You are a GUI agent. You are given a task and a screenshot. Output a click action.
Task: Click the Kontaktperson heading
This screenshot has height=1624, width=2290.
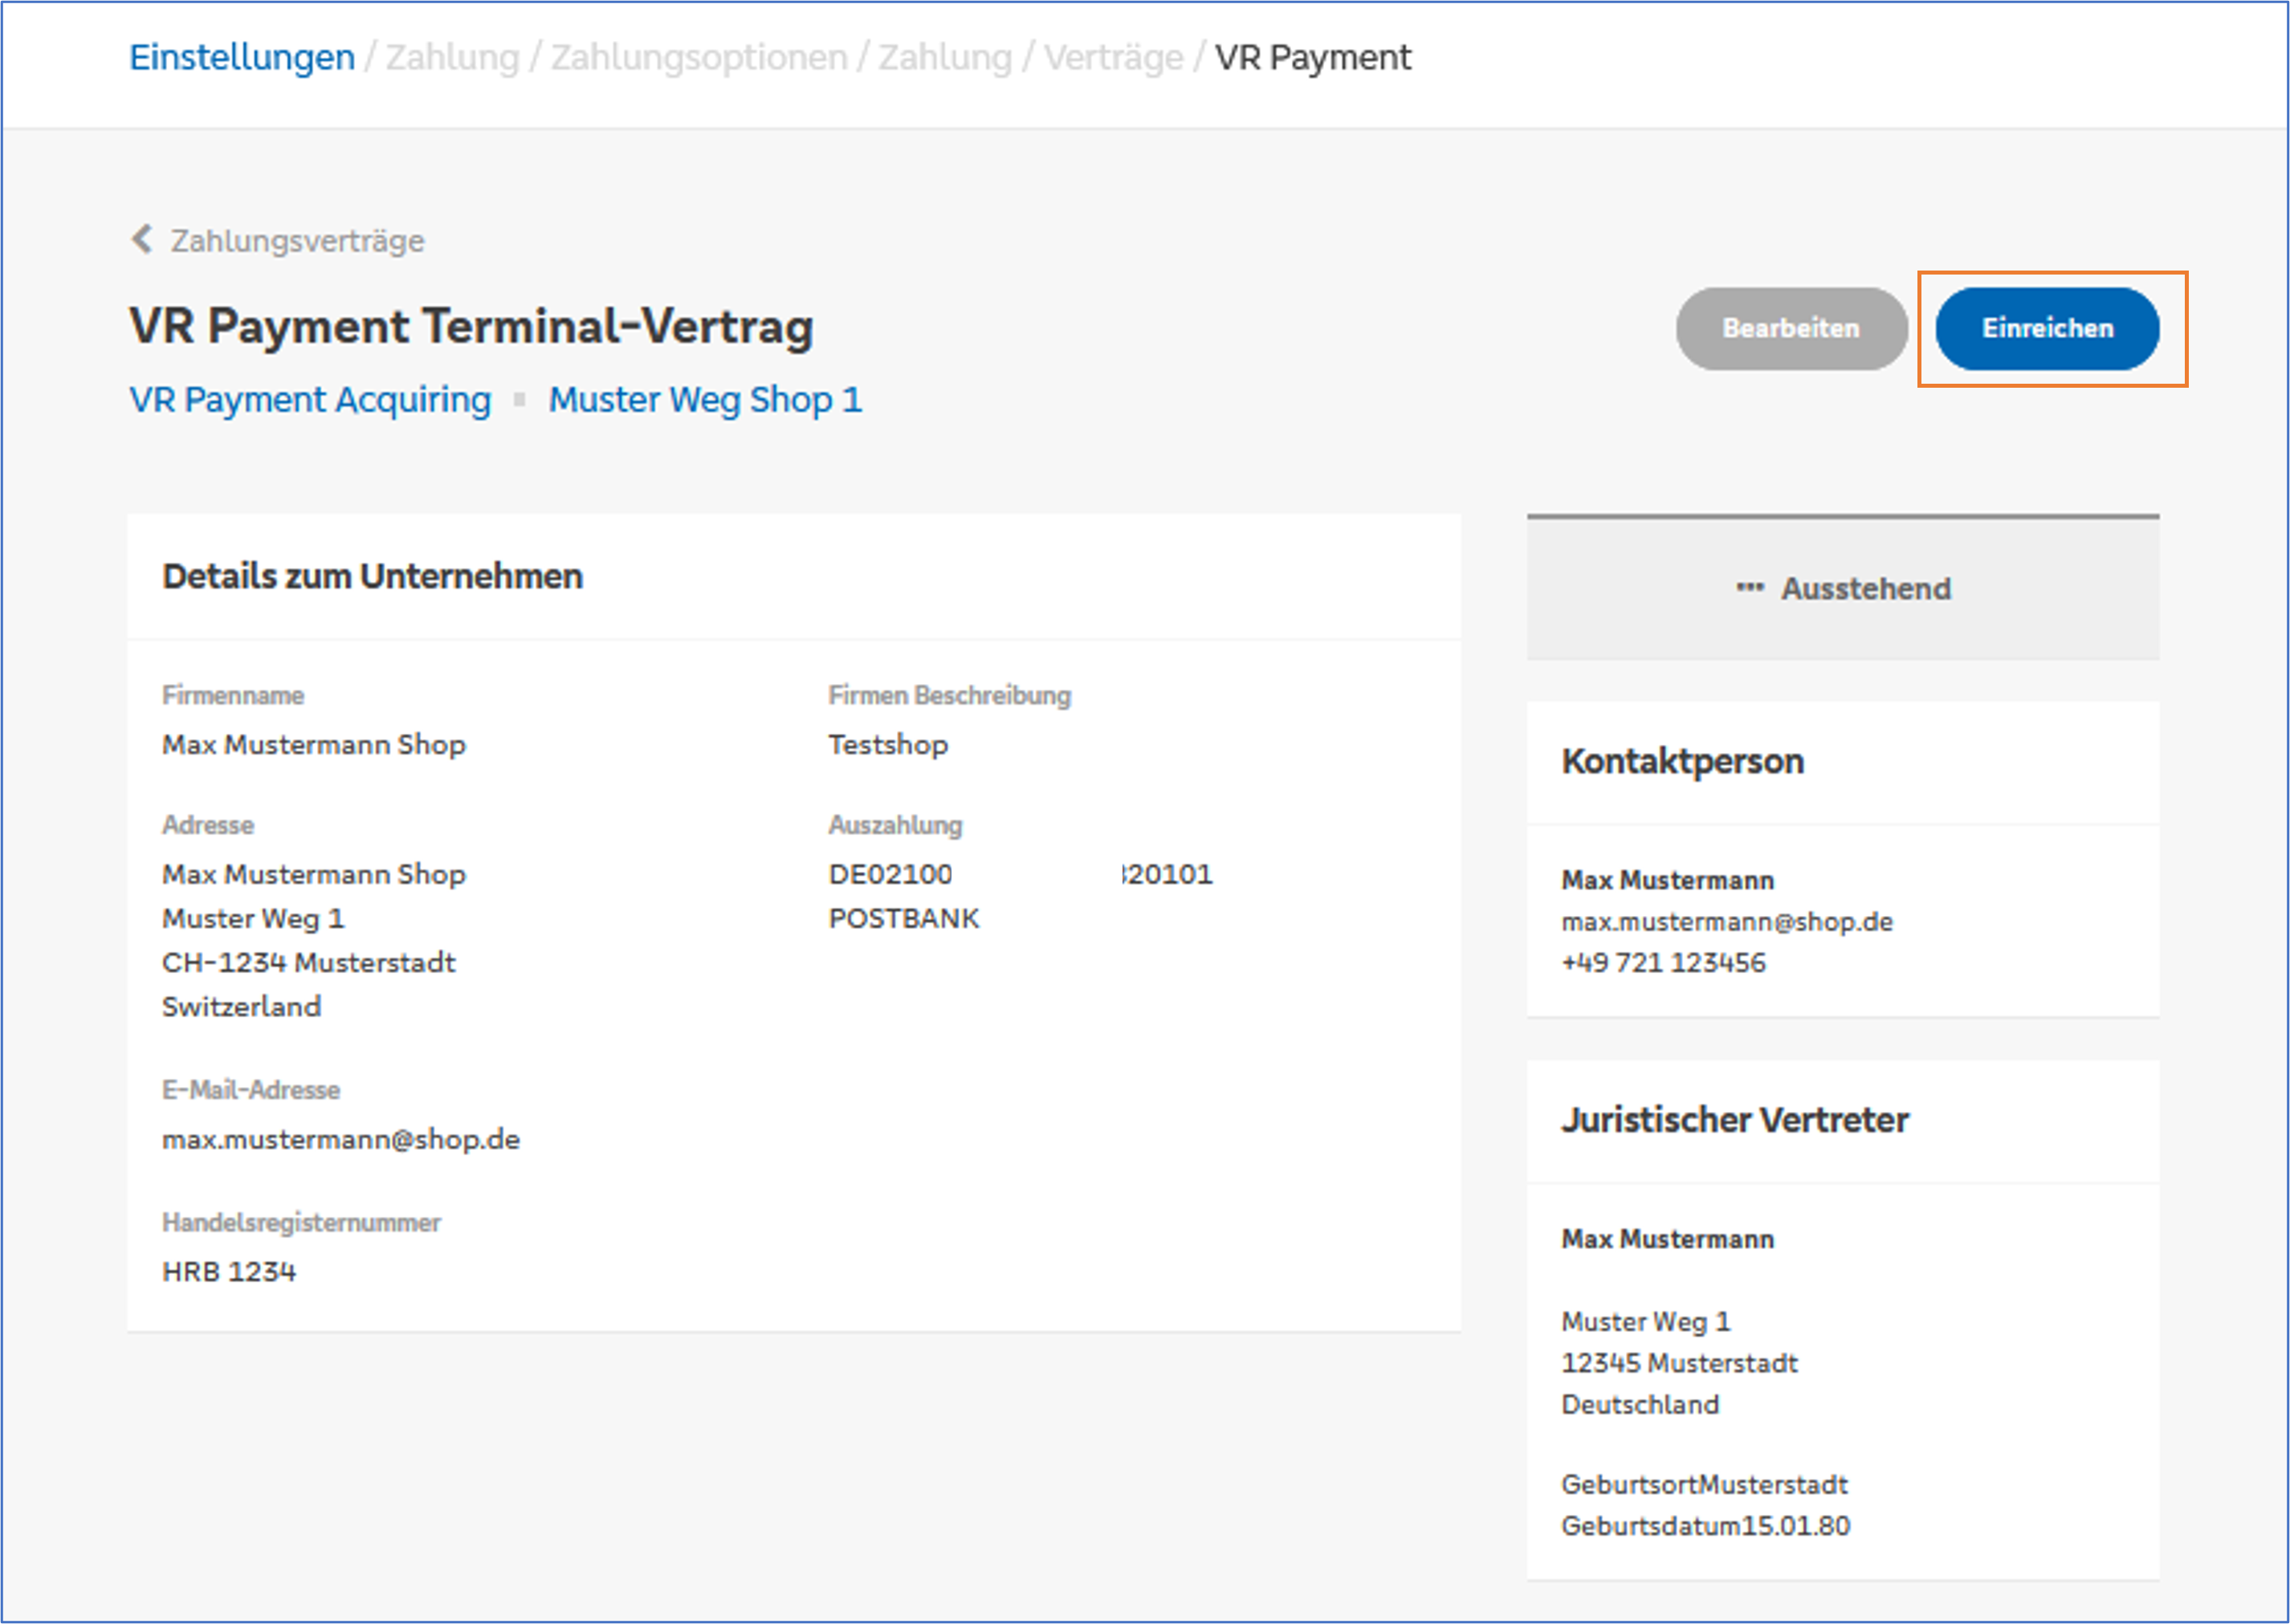pyautogui.click(x=1682, y=762)
